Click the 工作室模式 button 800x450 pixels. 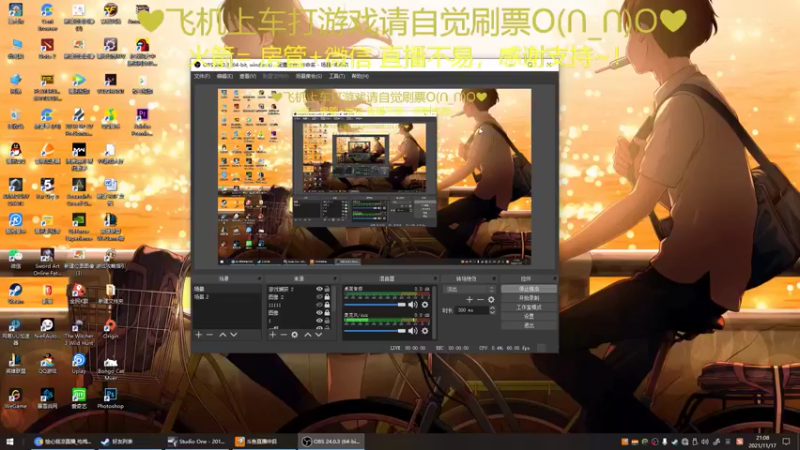coord(529,307)
